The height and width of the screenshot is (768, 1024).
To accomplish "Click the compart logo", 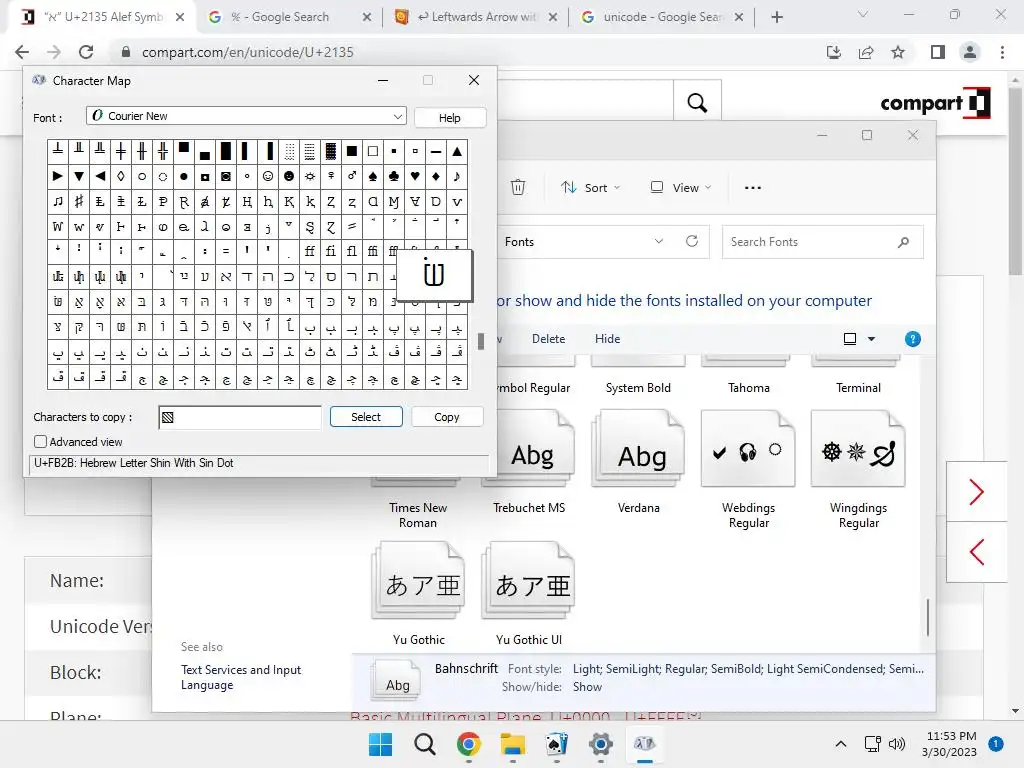I will [x=935, y=103].
